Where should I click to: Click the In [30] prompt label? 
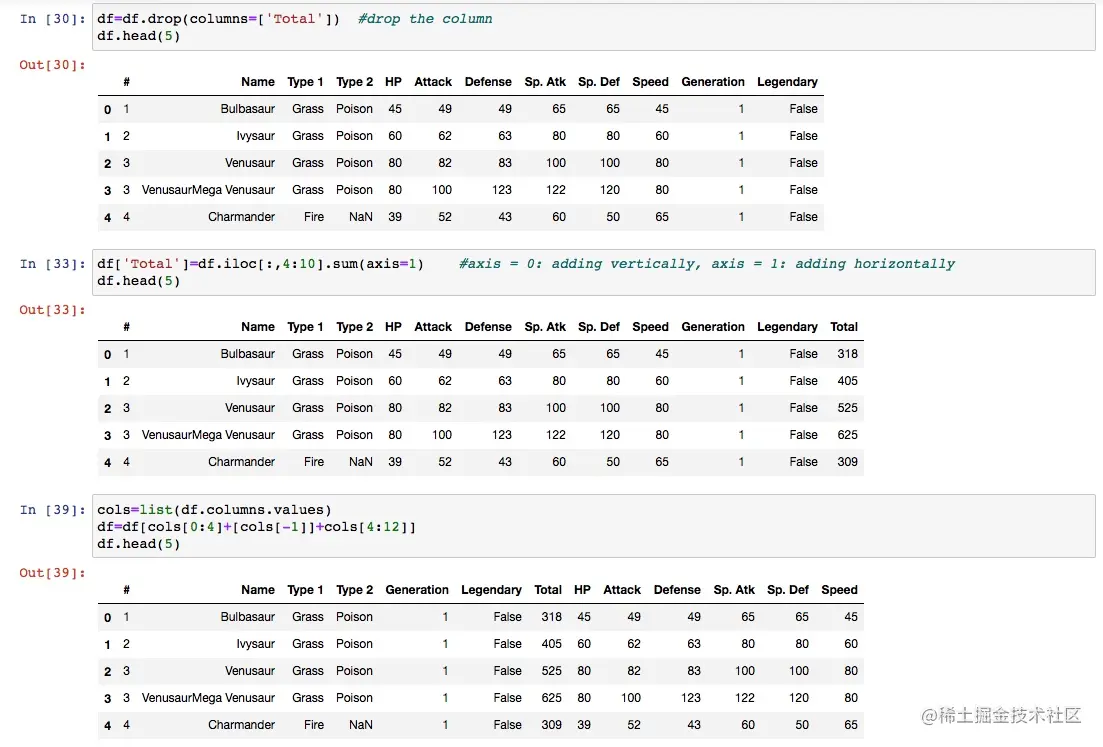click(x=52, y=19)
